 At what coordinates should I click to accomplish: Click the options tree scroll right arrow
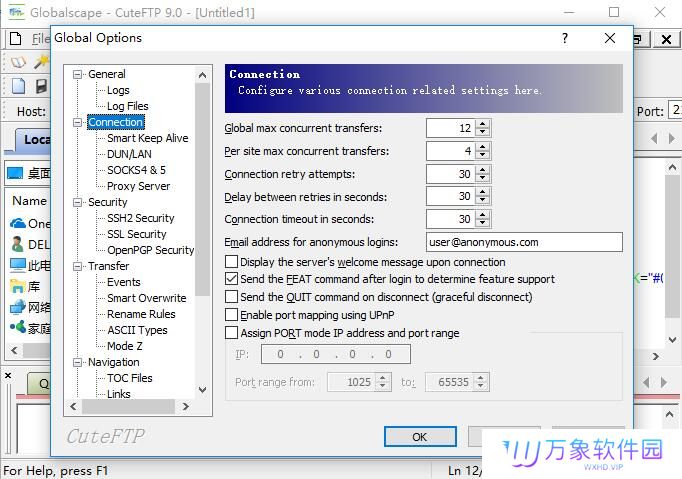click(x=186, y=406)
